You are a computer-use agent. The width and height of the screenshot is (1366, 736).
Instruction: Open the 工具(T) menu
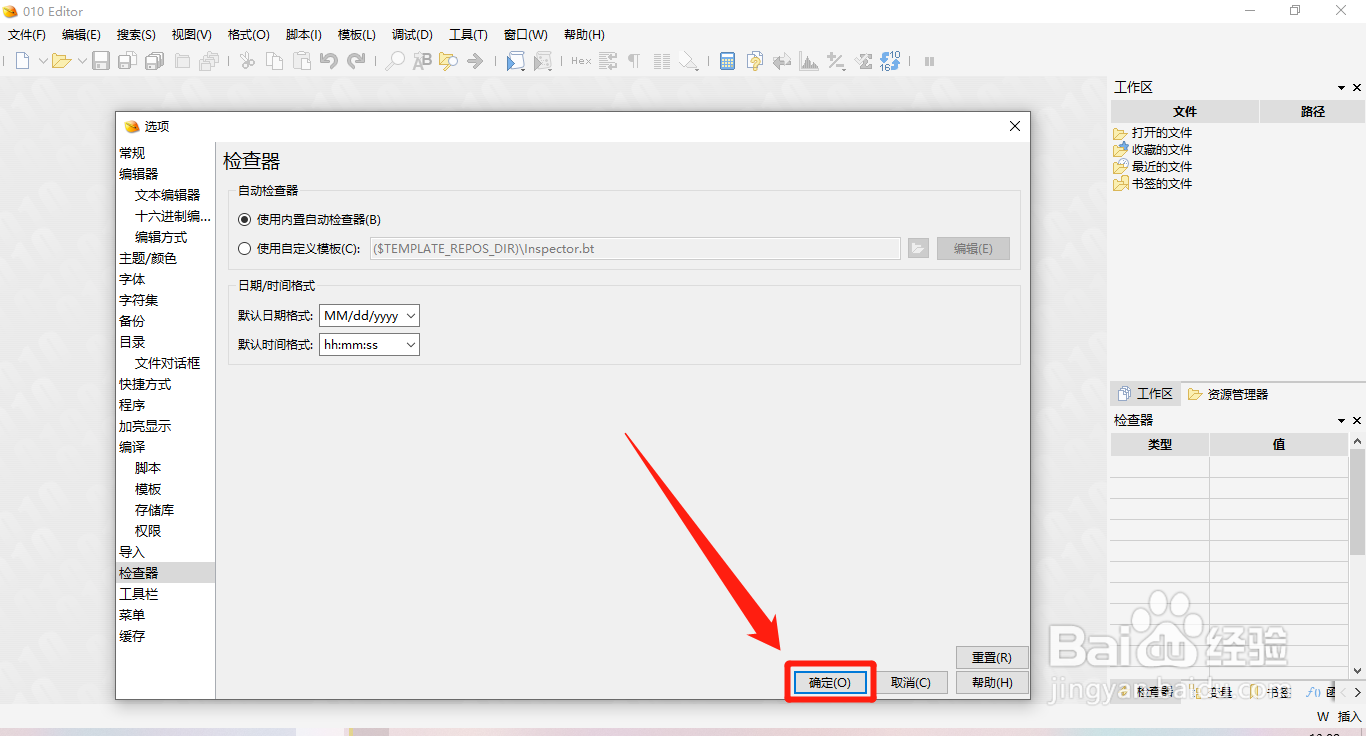tap(468, 34)
